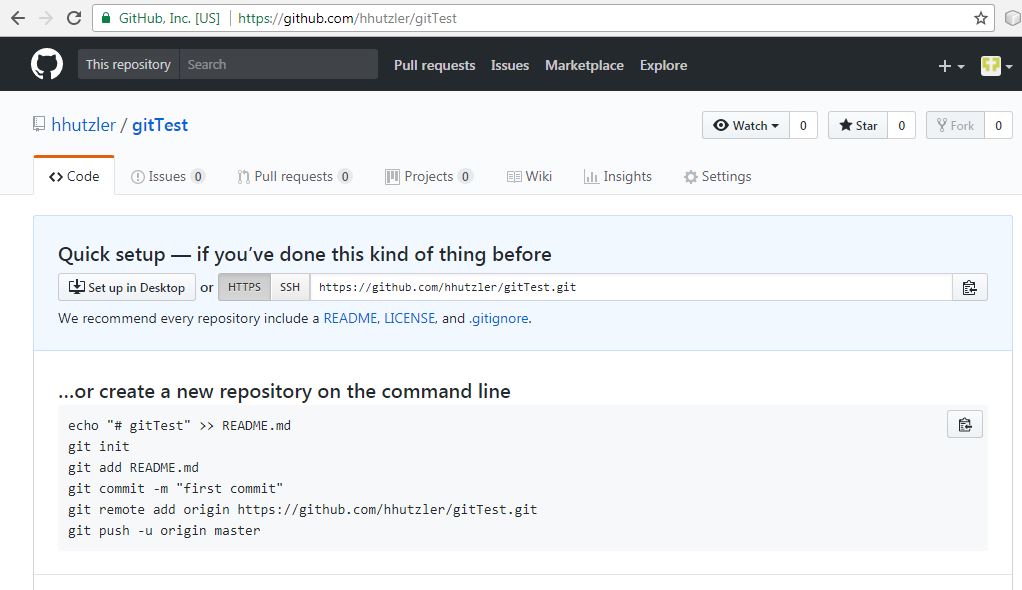Screen dimensions: 1022x590
Task: Click the Watch count of 0
Action: pos(803,125)
